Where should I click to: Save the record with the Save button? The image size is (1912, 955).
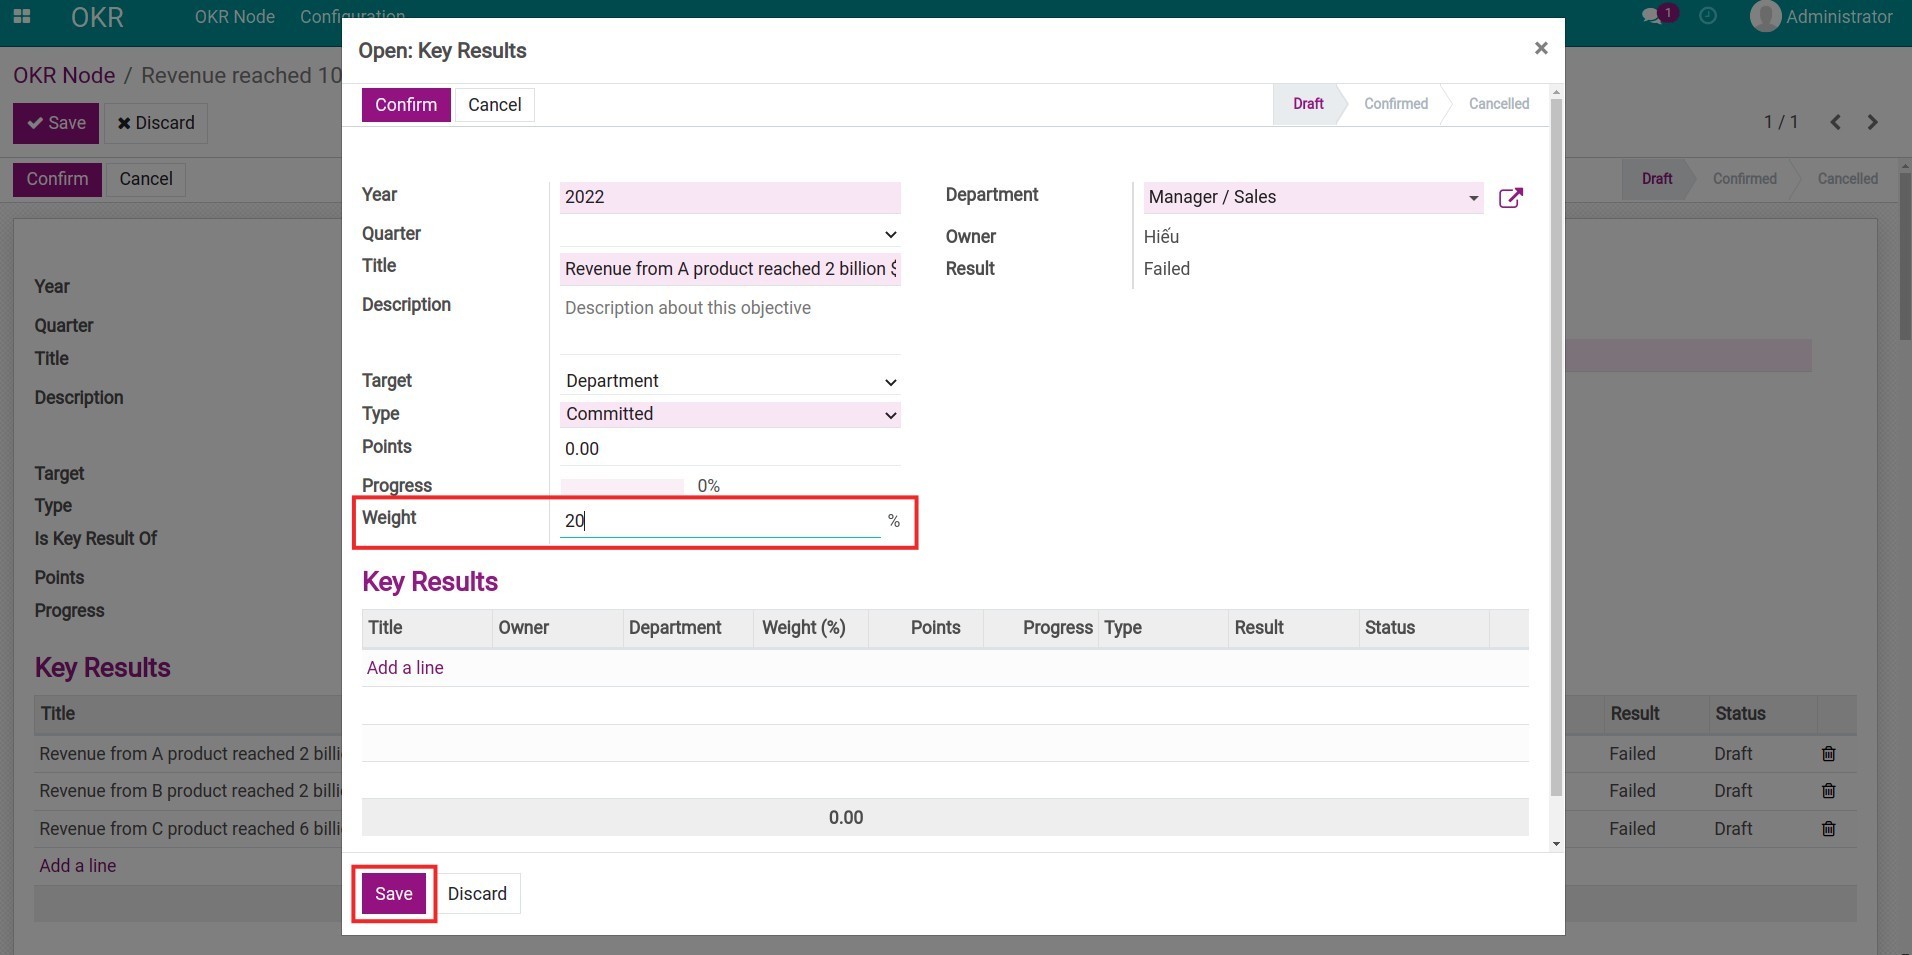(392, 893)
